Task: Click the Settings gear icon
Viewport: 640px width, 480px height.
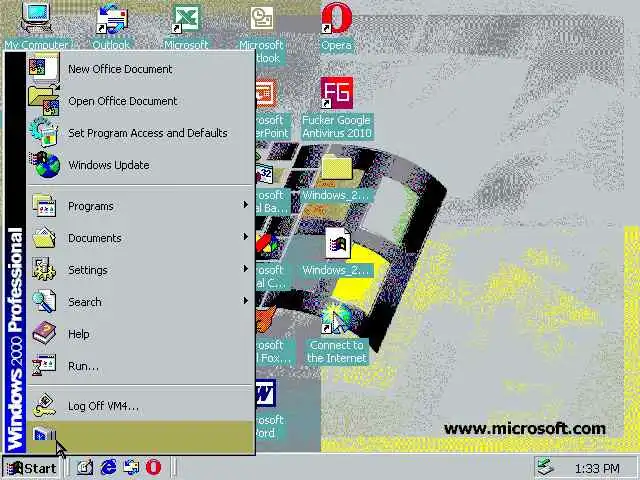Action: pyautogui.click(x=44, y=269)
